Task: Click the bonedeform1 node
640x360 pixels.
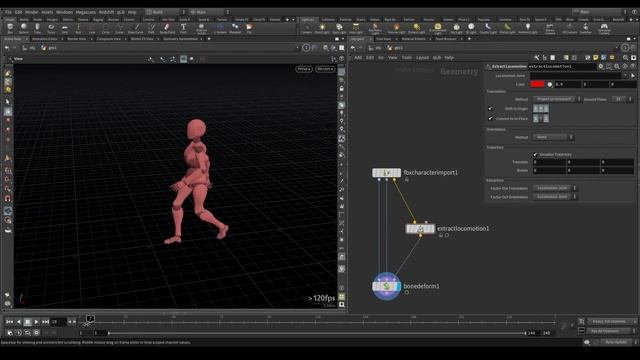Action: point(386,286)
